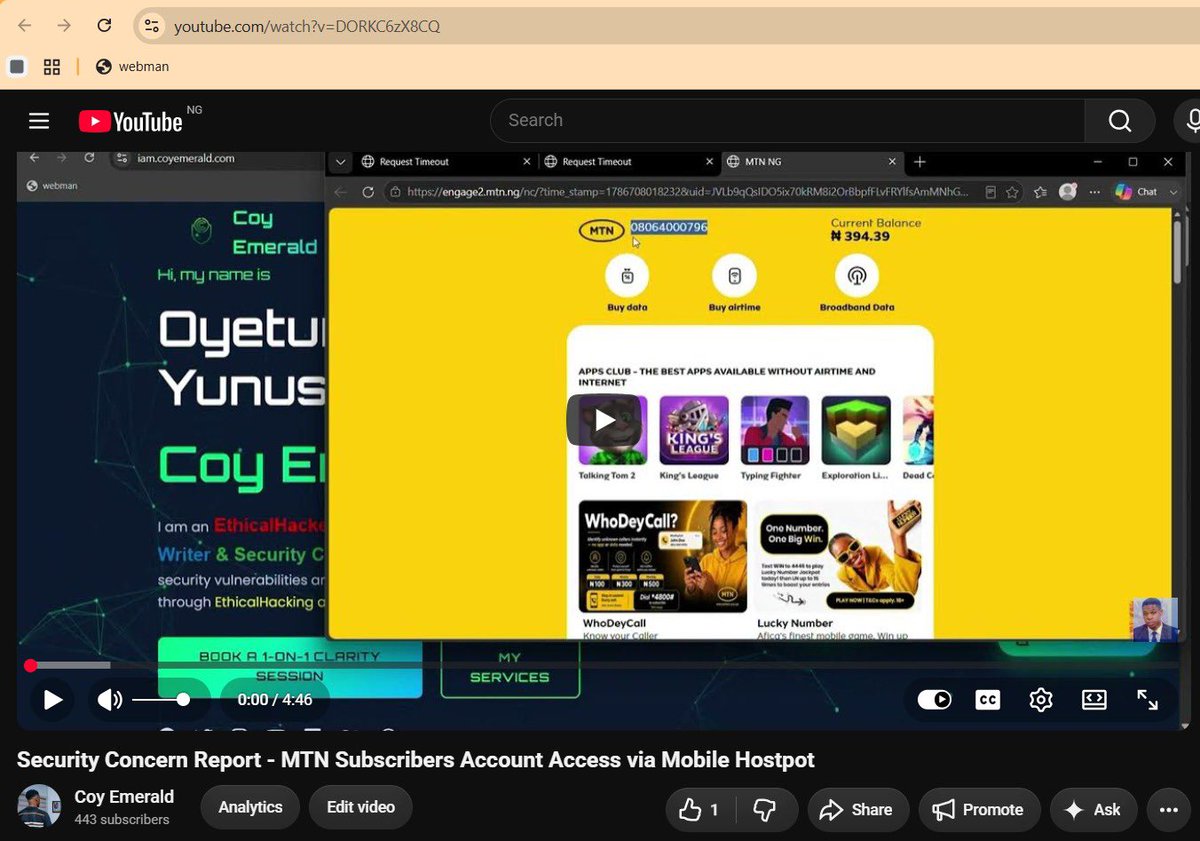Go to YouTube home via logo

(131, 121)
